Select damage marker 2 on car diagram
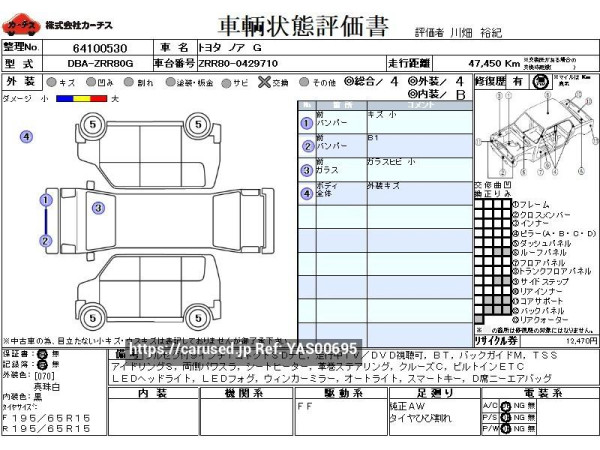Viewport: 600px width, 450px height. click(x=45, y=240)
